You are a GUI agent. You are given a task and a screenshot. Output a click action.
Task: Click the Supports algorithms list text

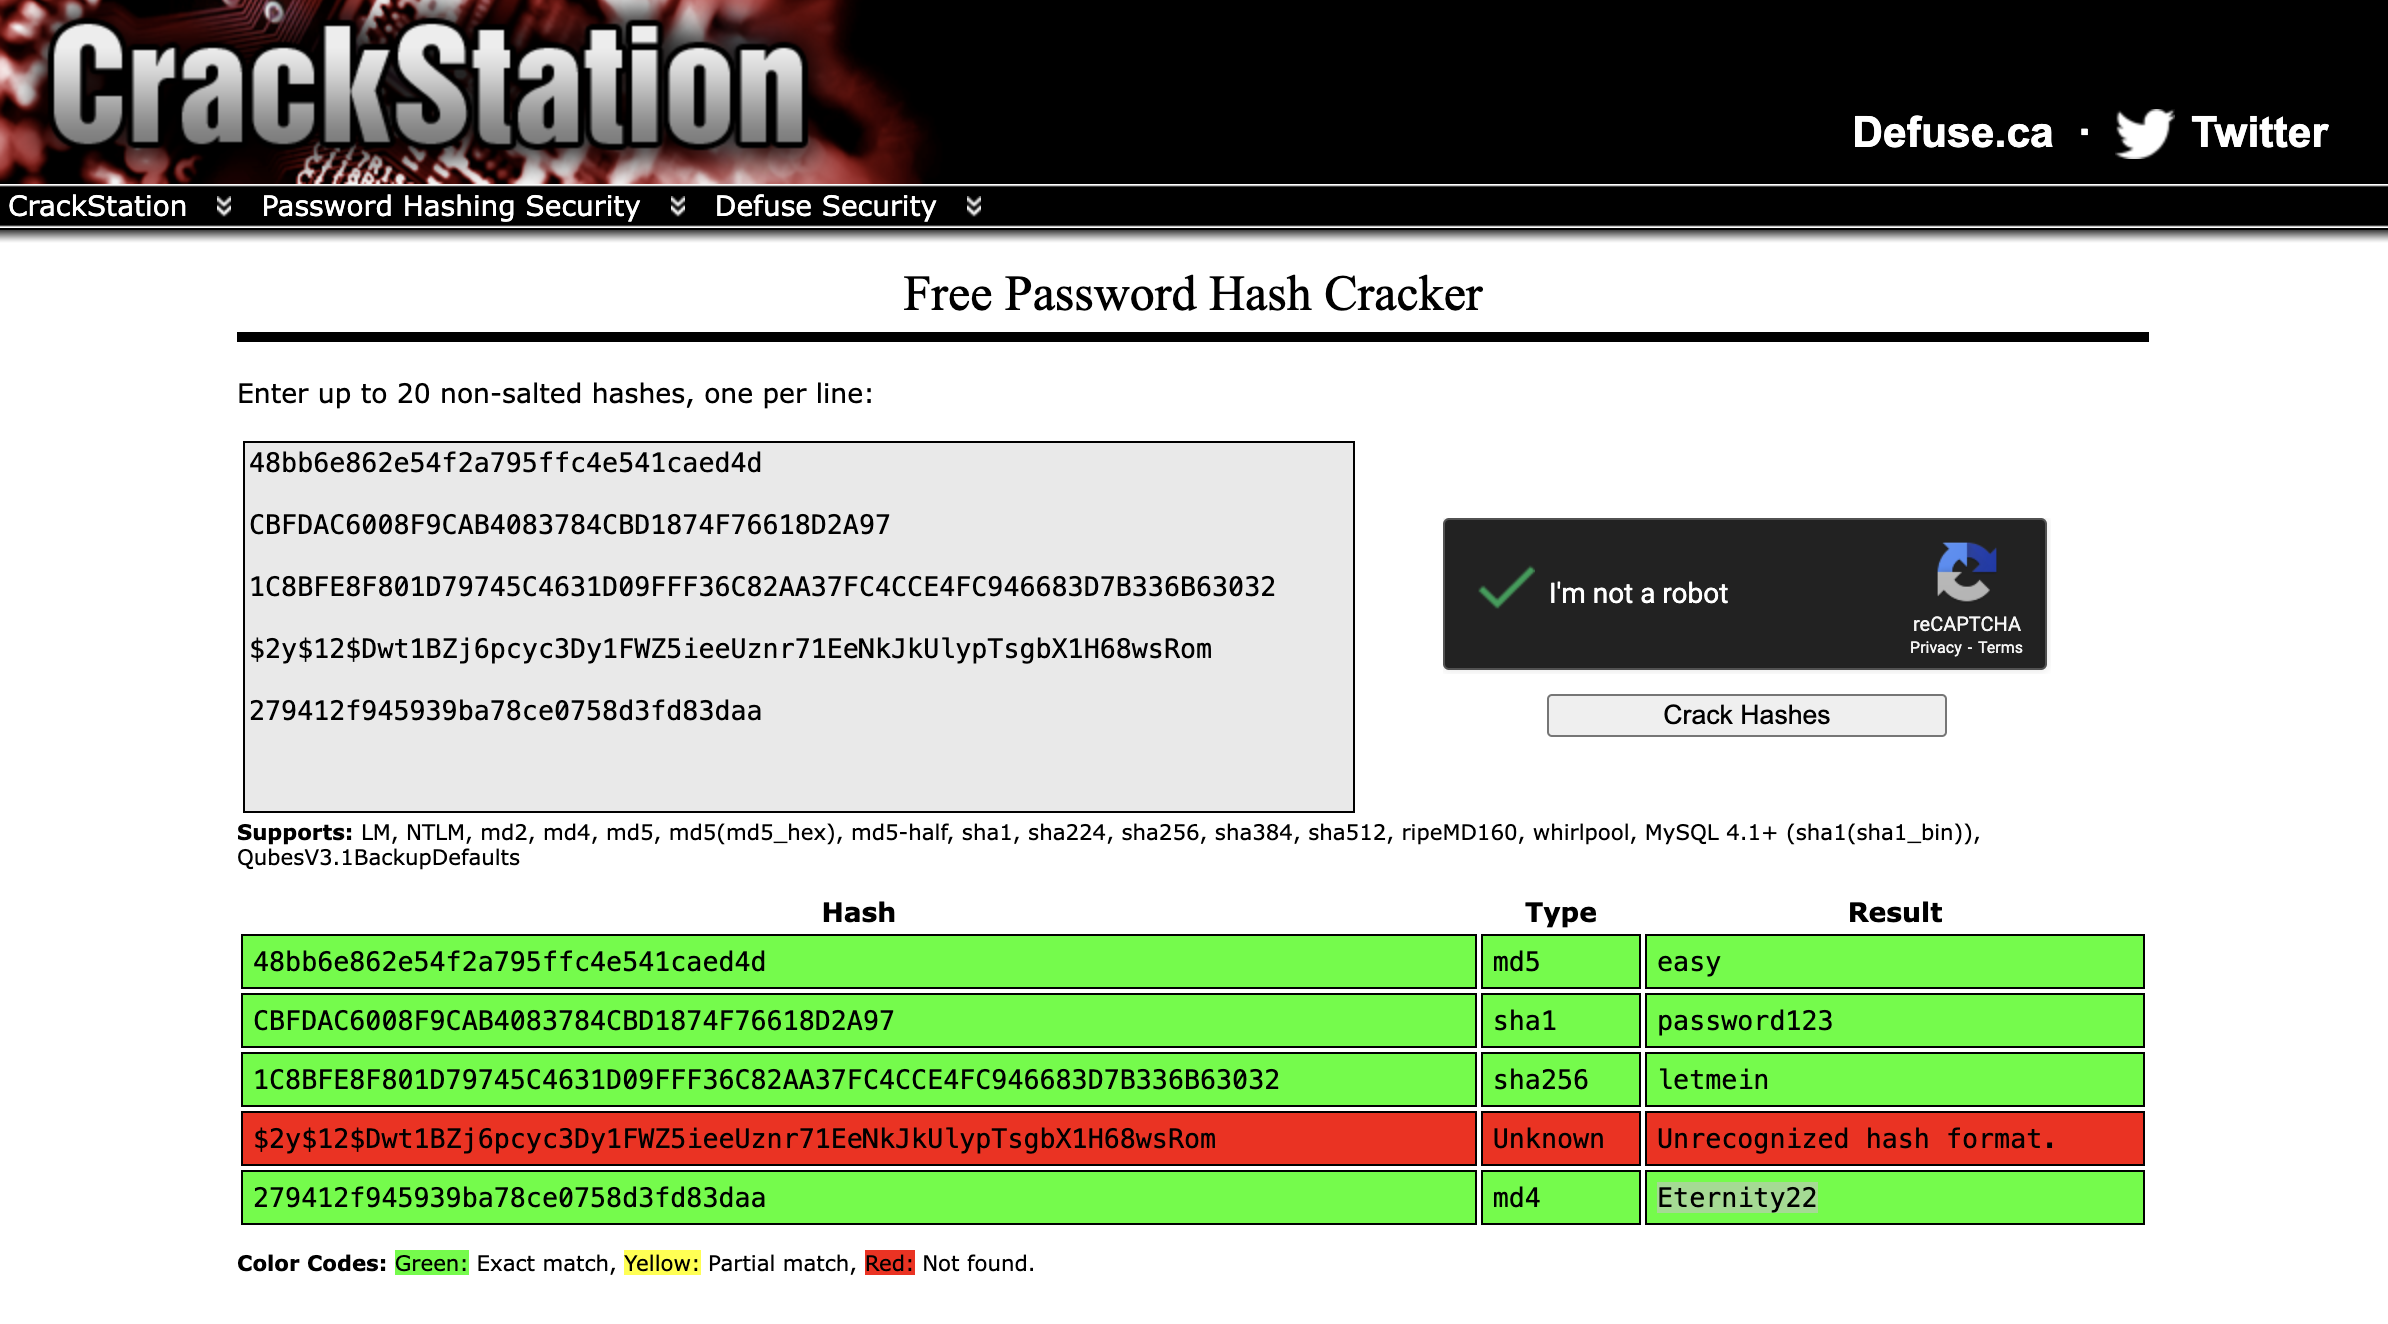(x=1108, y=845)
